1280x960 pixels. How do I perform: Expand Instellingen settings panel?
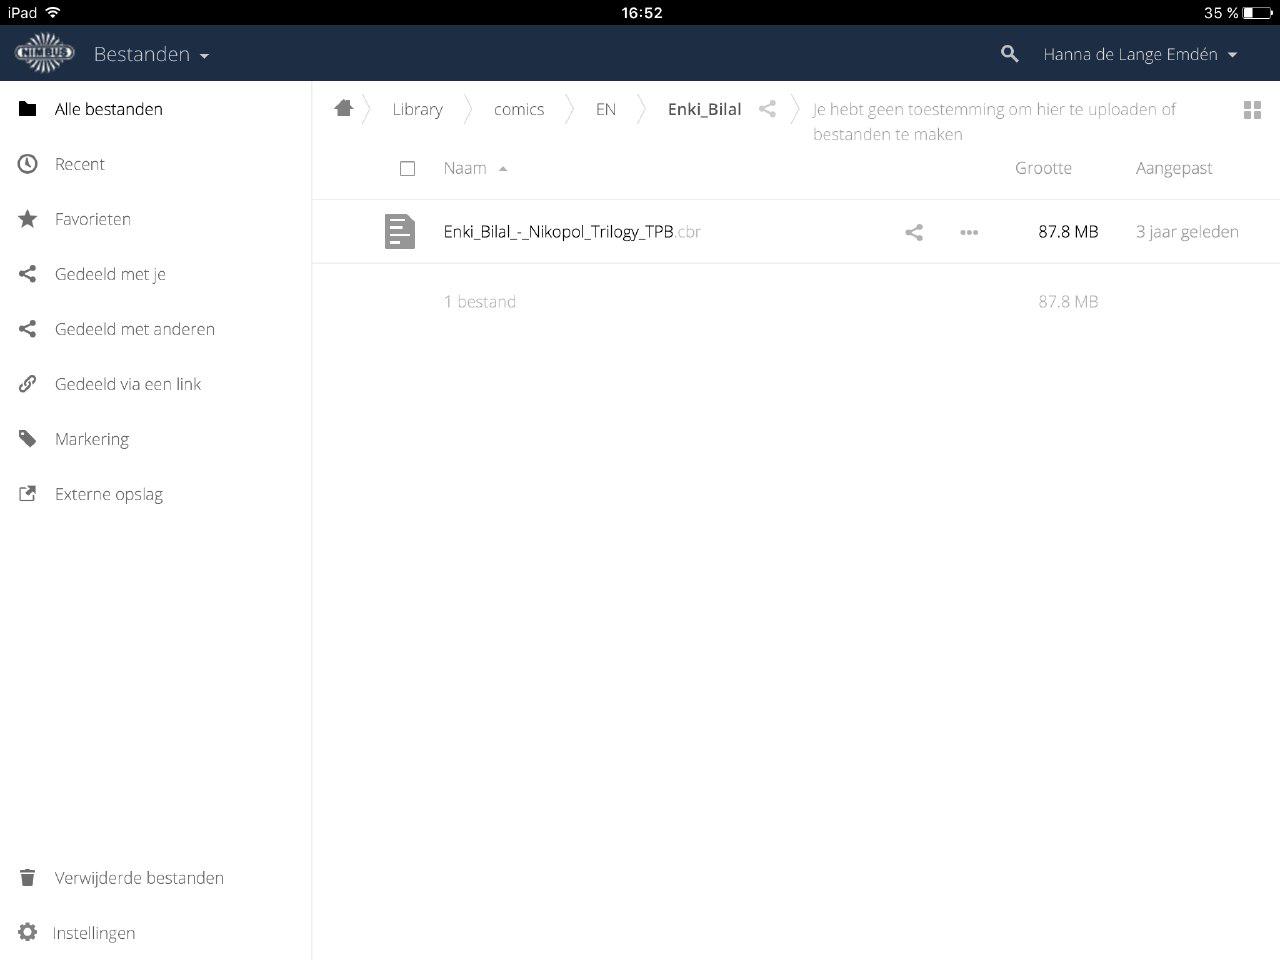(x=93, y=933)
